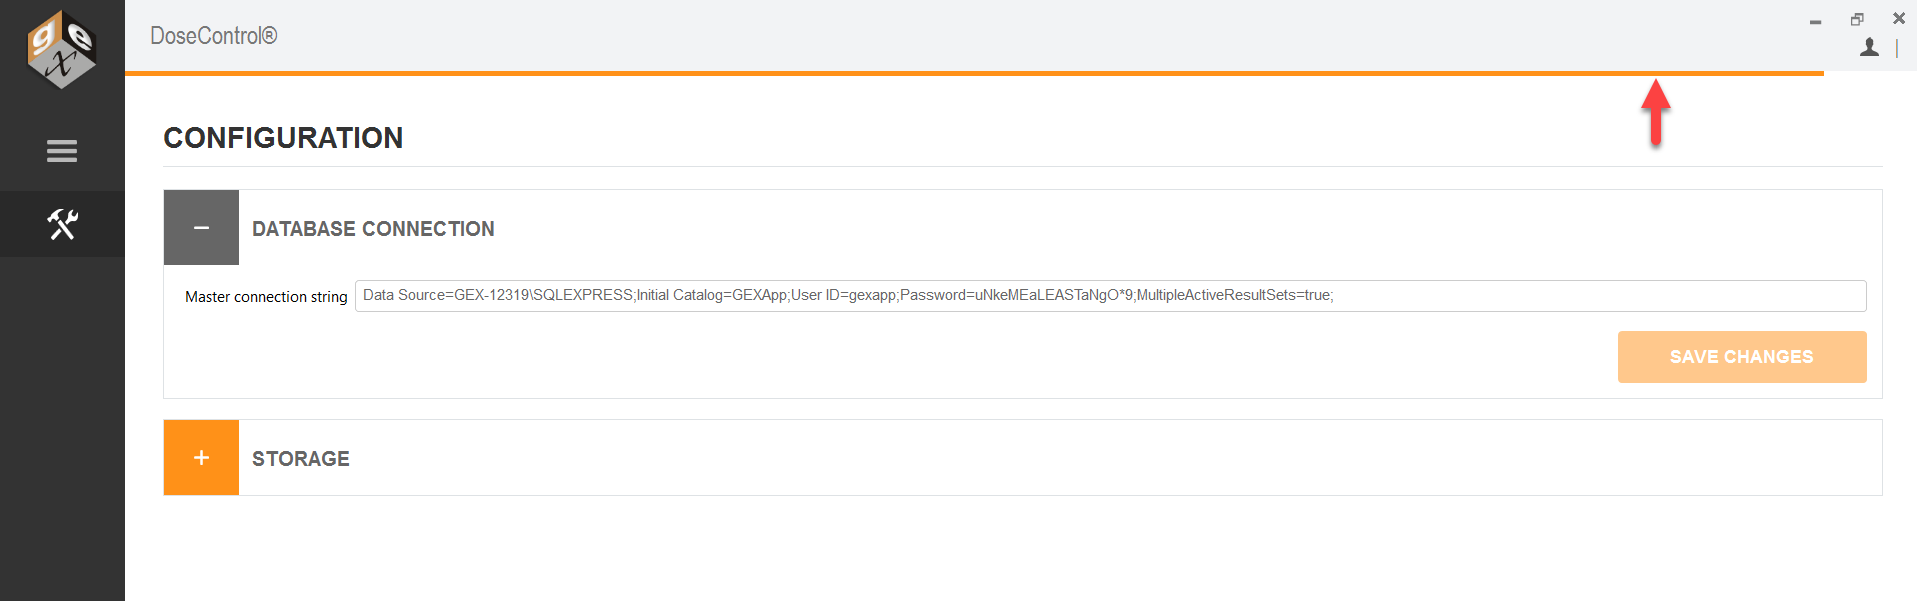
Task: Open the user account icon
Action: click(1869, 47)
